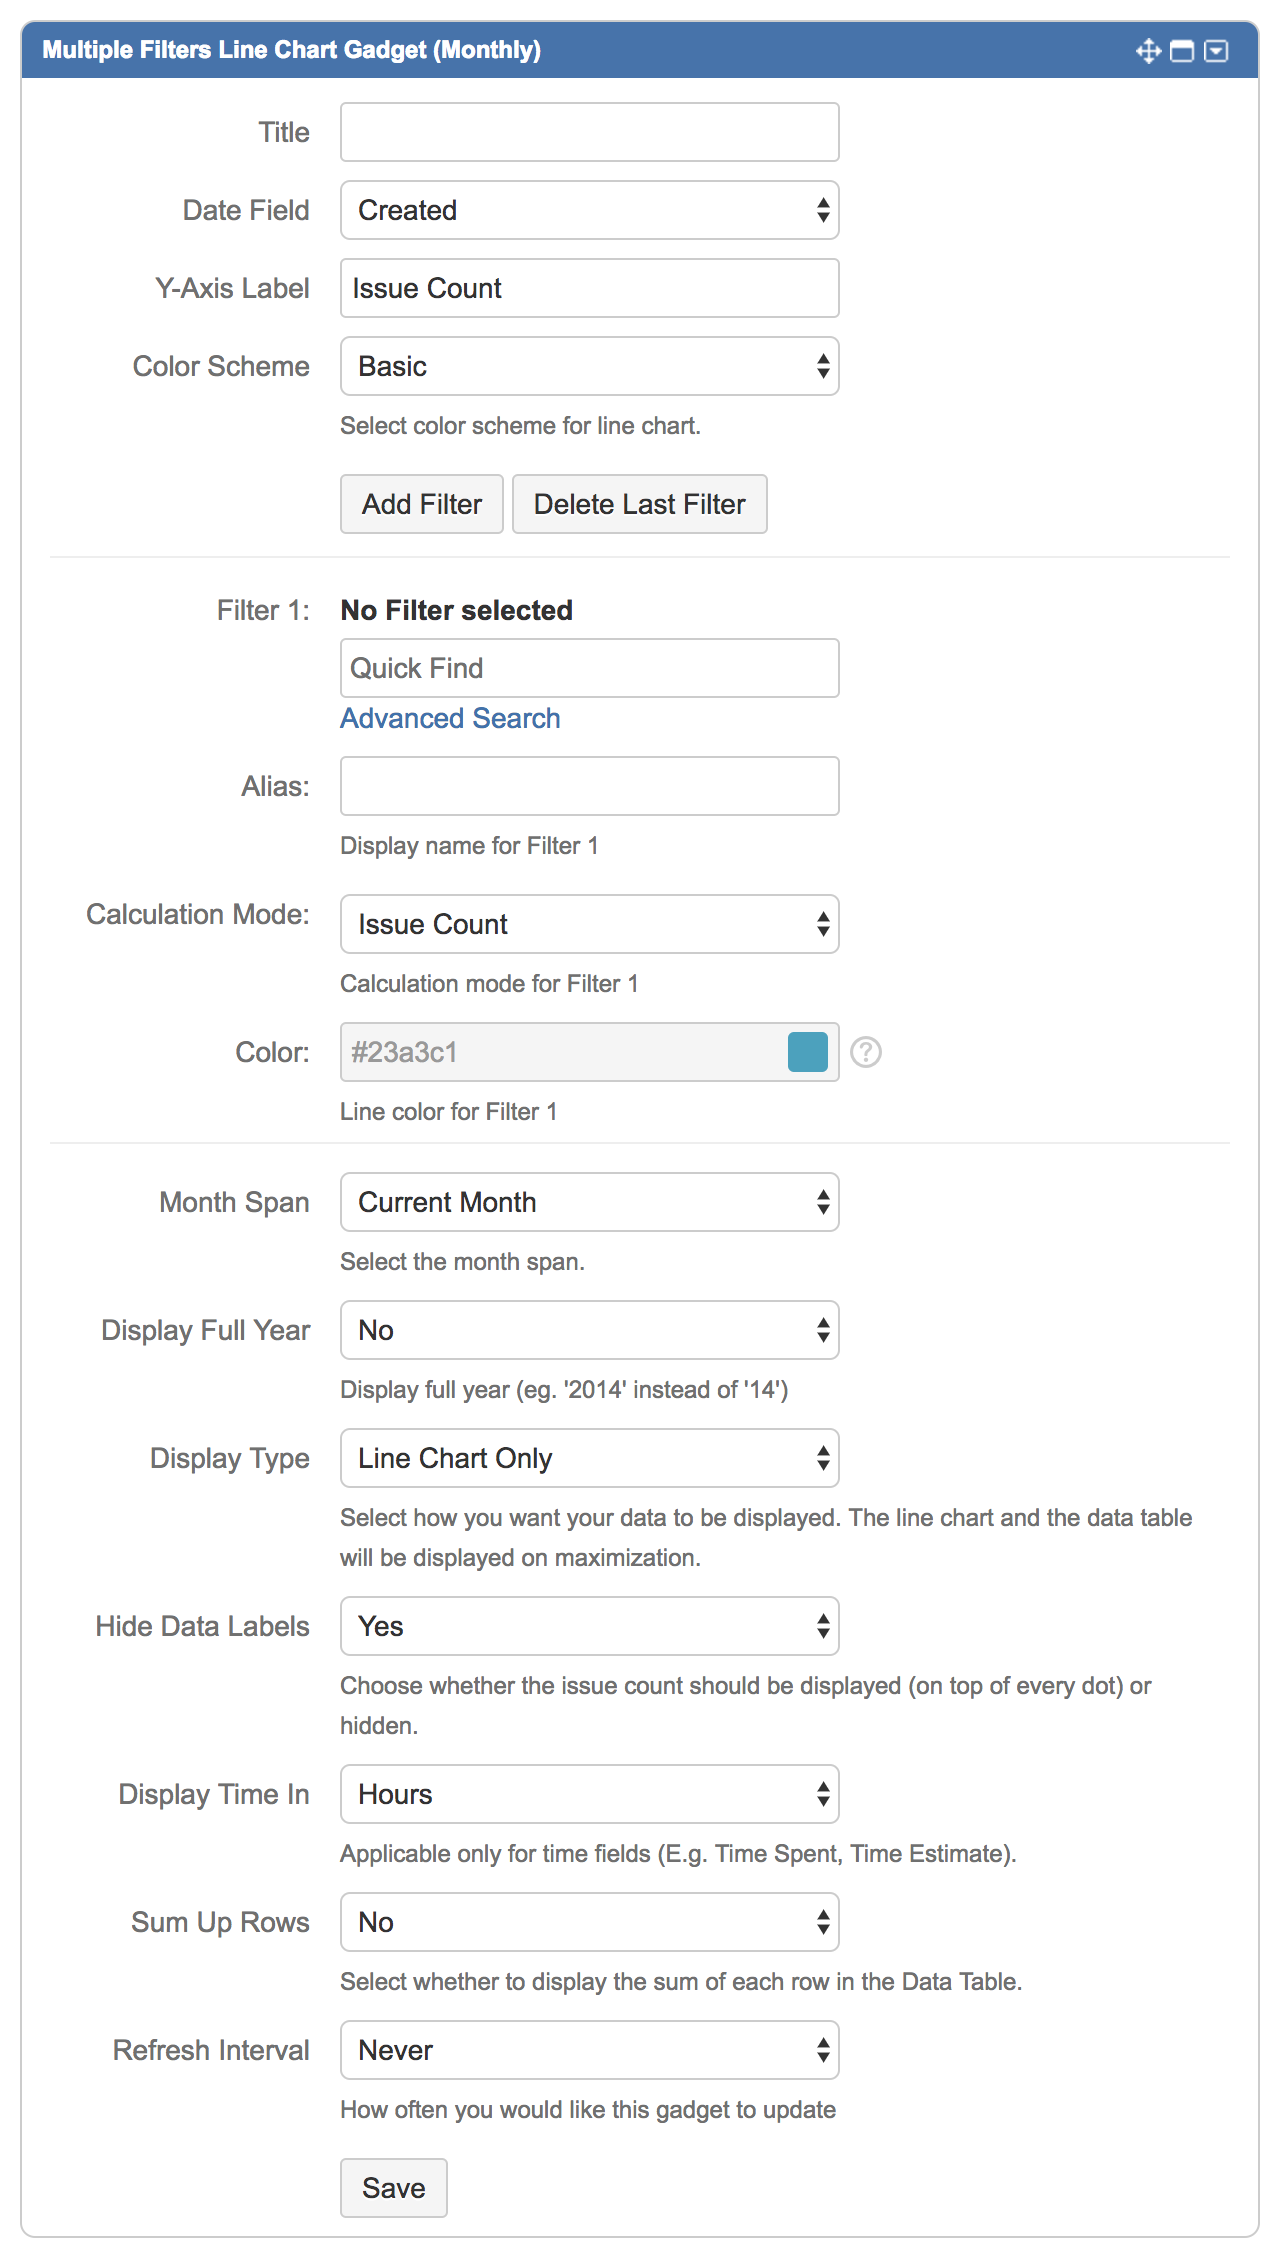The height and width of the screenshot is (2258, 1280).
Task: Click the help question mark beside Color
Action: (865, 1052)
